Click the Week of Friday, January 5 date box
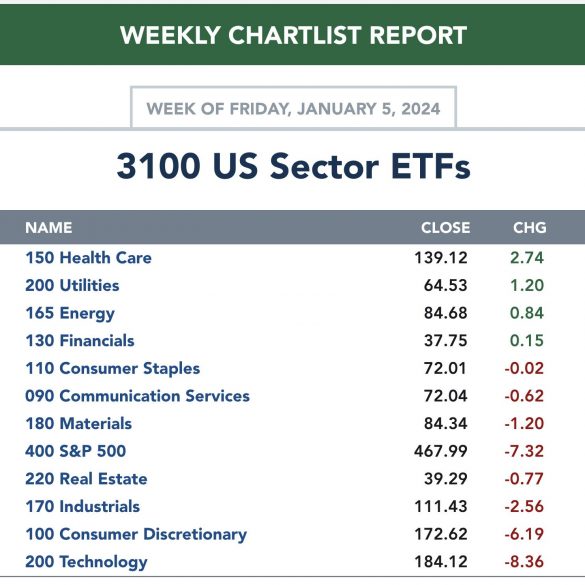585x585 pixels. (293, 108)
